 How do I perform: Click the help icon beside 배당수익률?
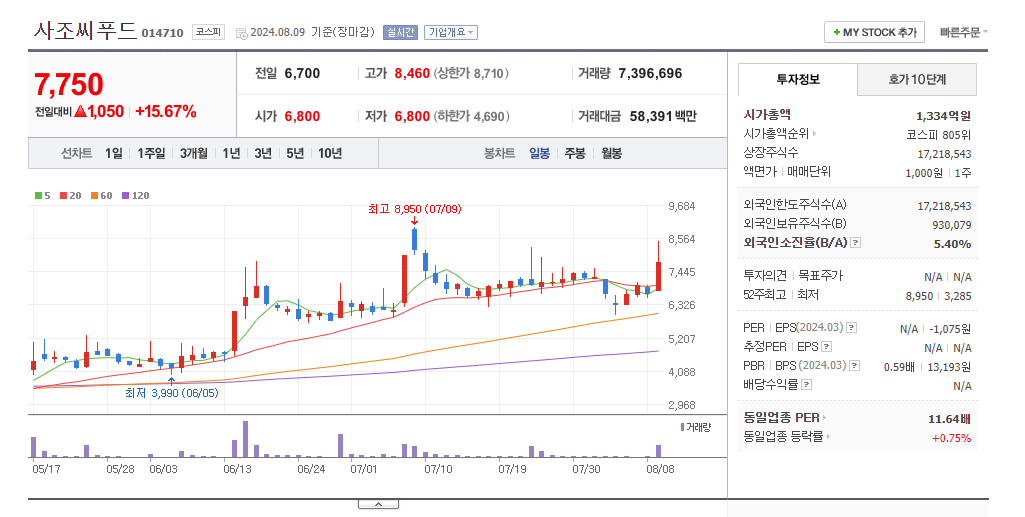[806, 384]
